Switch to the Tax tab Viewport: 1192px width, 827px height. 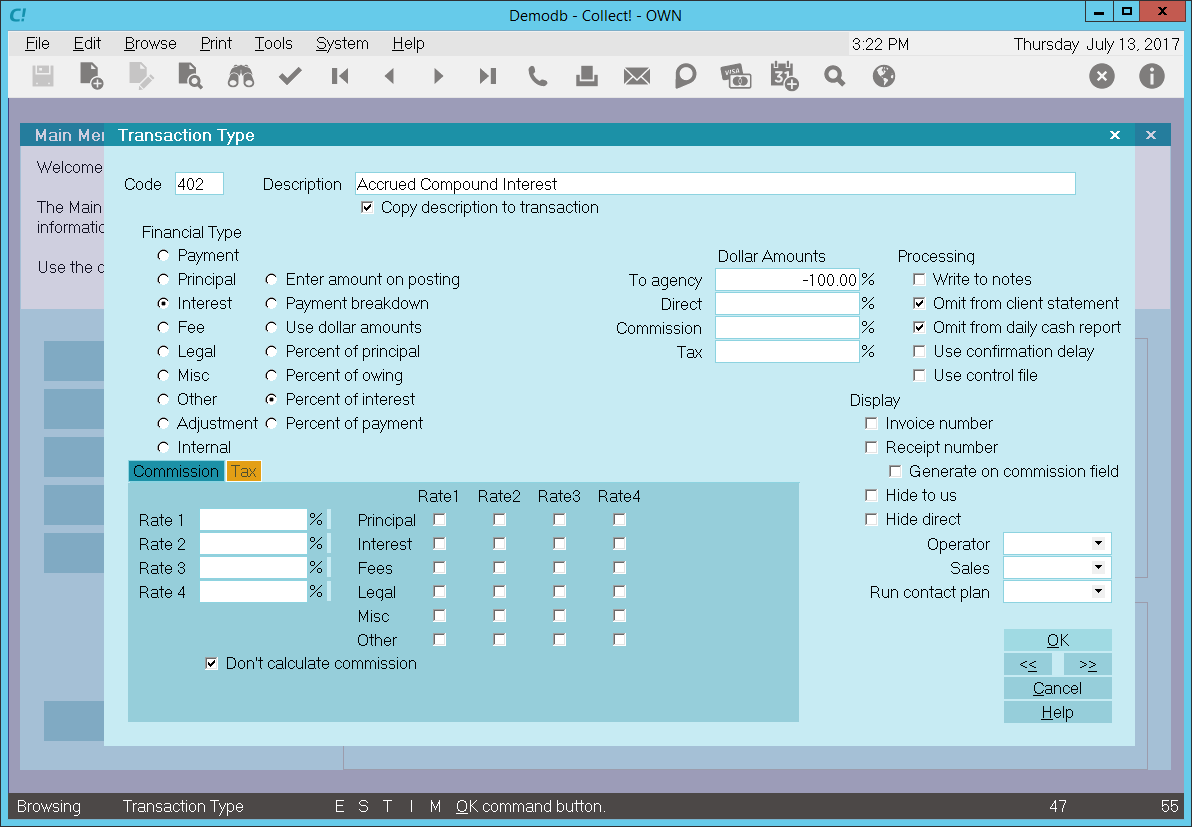[243, 472]
